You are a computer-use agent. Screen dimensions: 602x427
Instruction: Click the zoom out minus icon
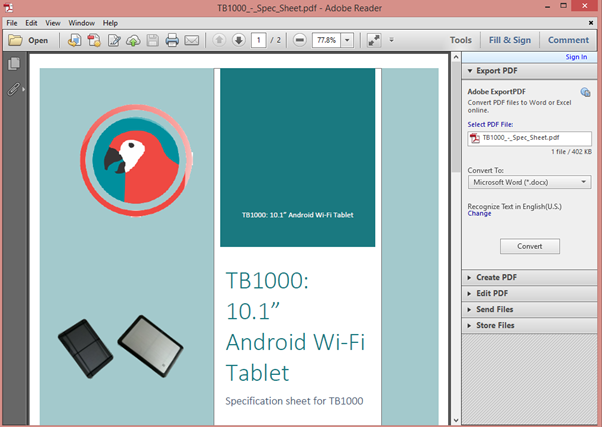coord(298,41)
